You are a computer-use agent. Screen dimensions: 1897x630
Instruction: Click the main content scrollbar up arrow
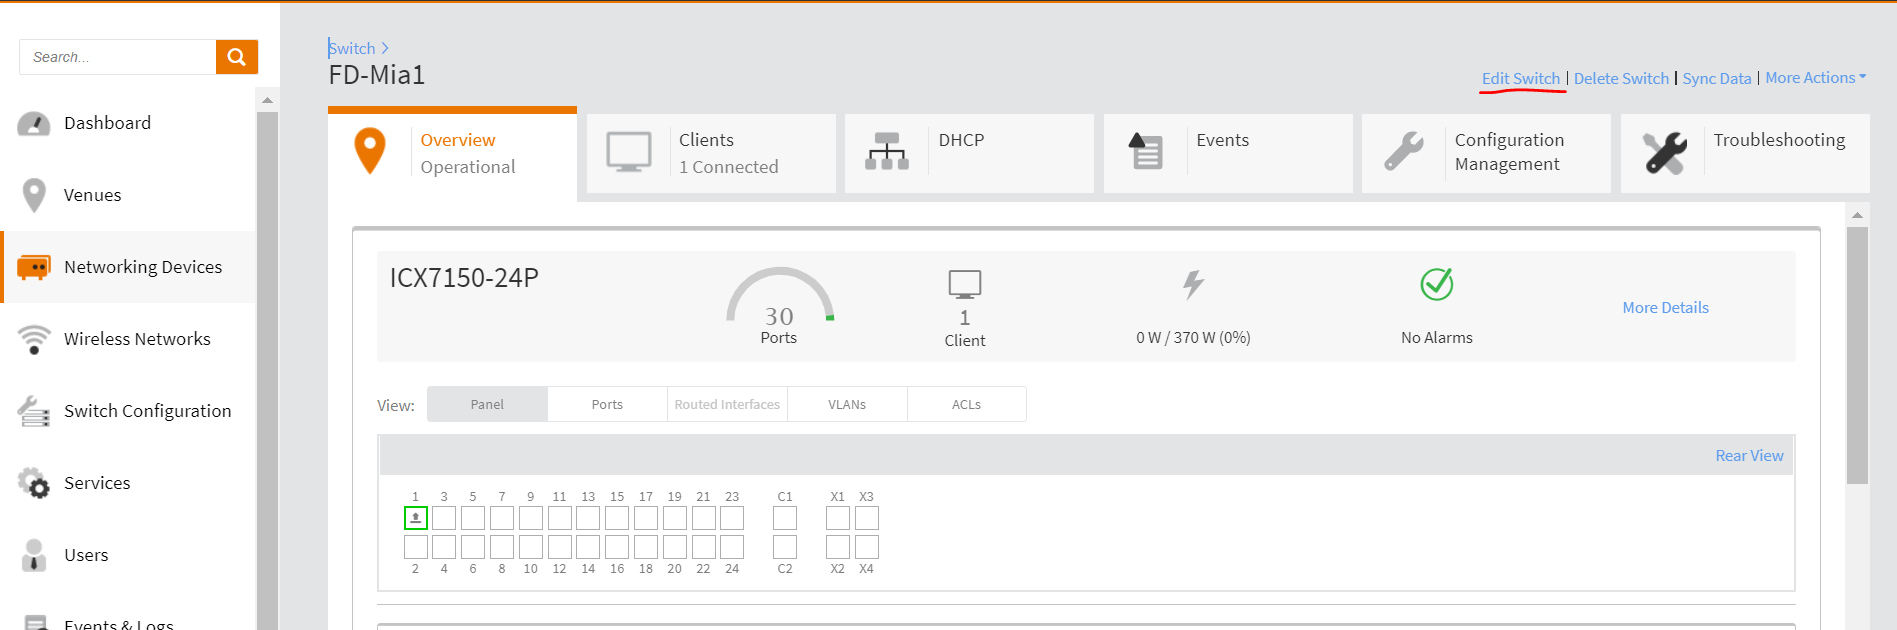click(x=1857, y=215)
